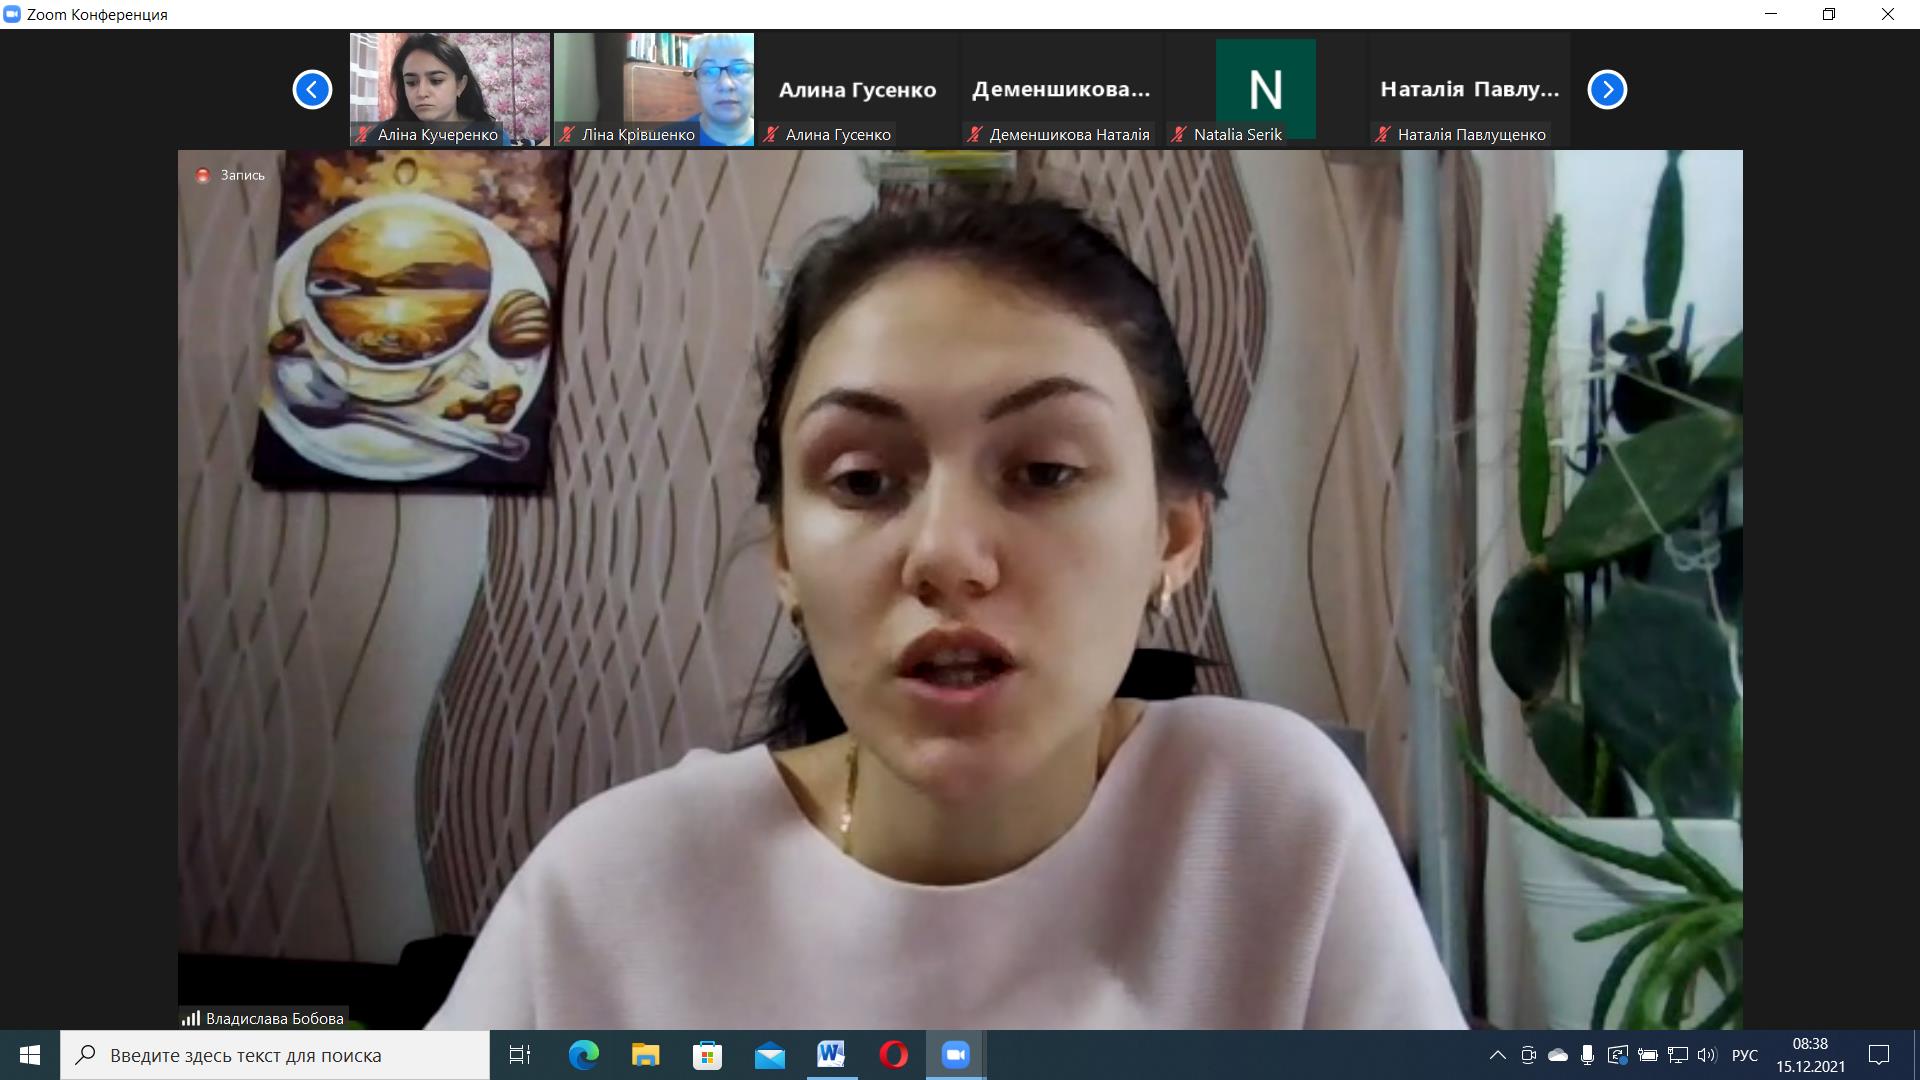Open File Explorer from taskbar
1920x1080 pixels.
point(645,1055)
